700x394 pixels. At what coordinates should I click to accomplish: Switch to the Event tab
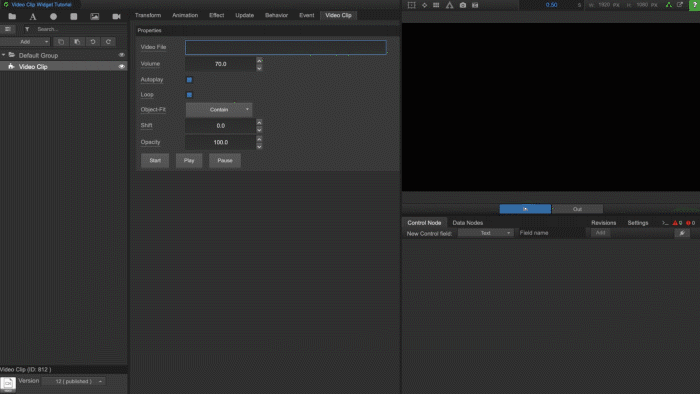click(x=307, y=15)
